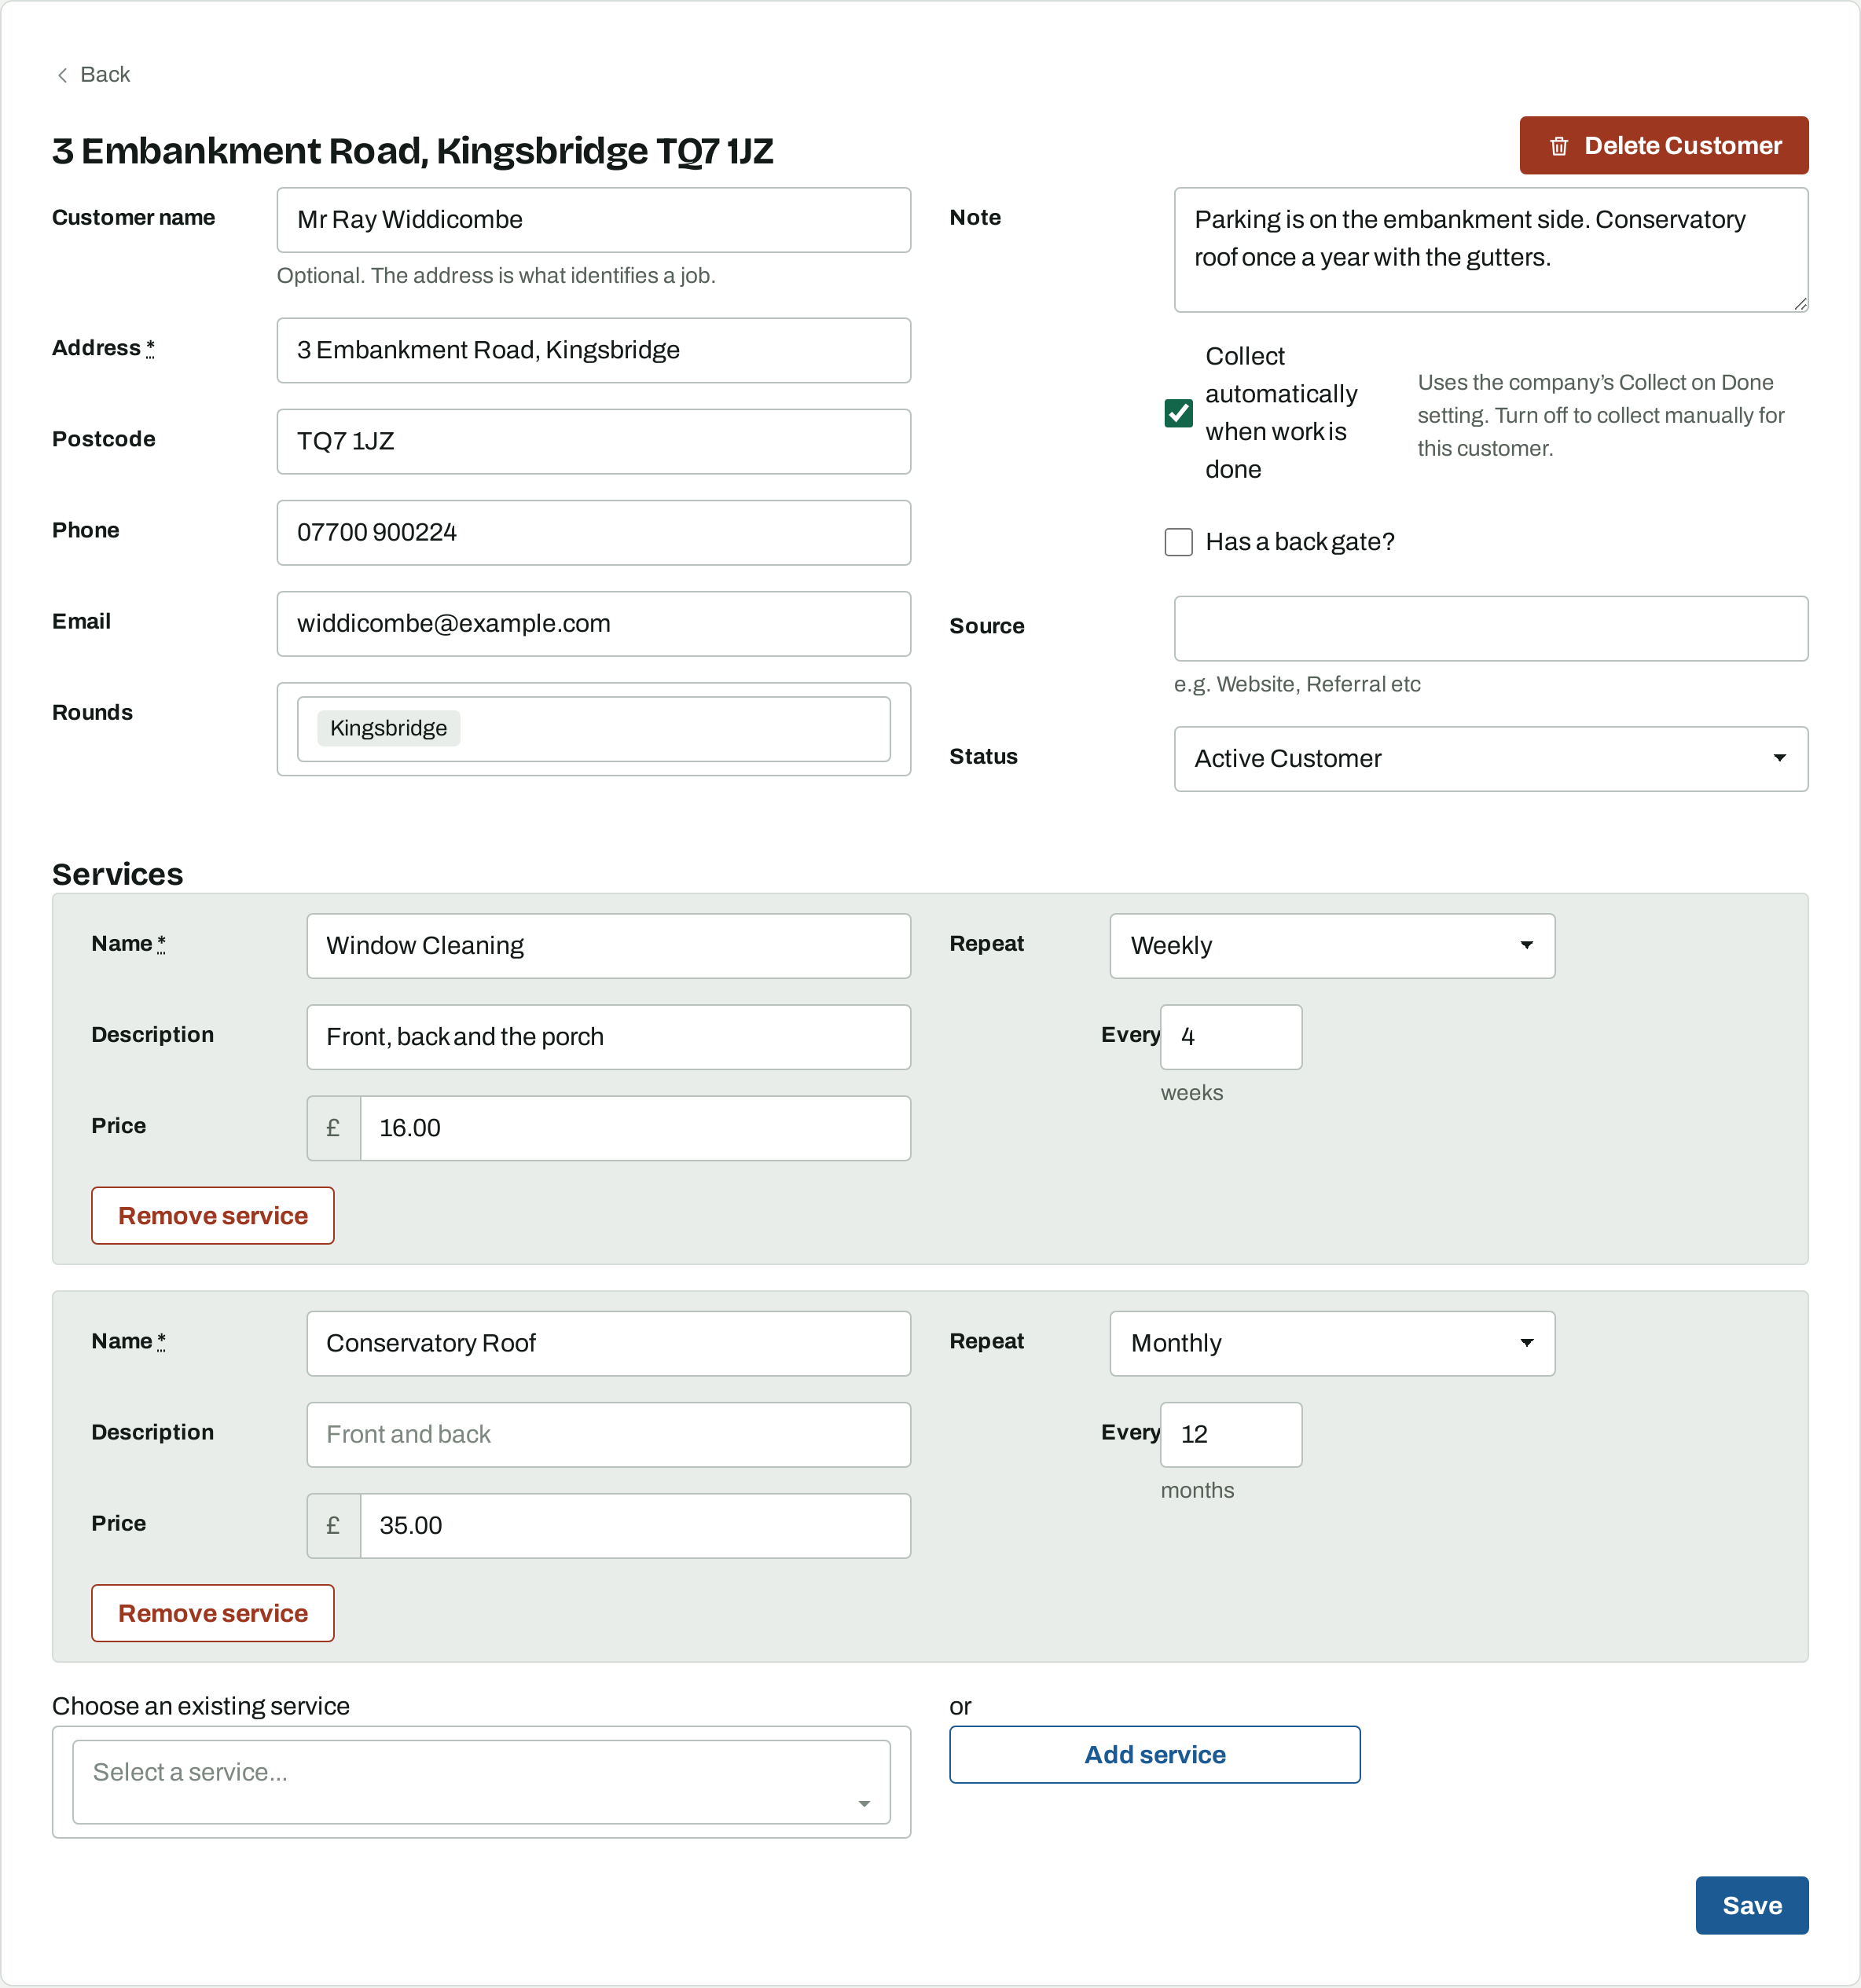Click inside the Note text area

[x=1490, y=250]
